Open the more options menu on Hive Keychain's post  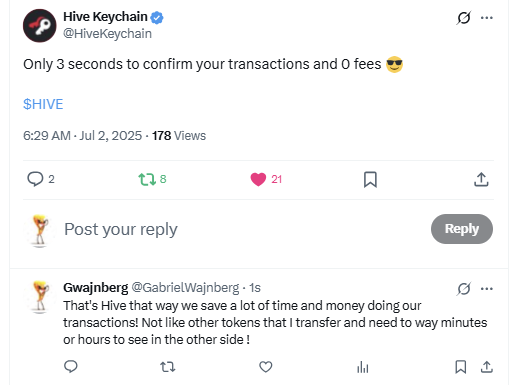coord(486,18)
